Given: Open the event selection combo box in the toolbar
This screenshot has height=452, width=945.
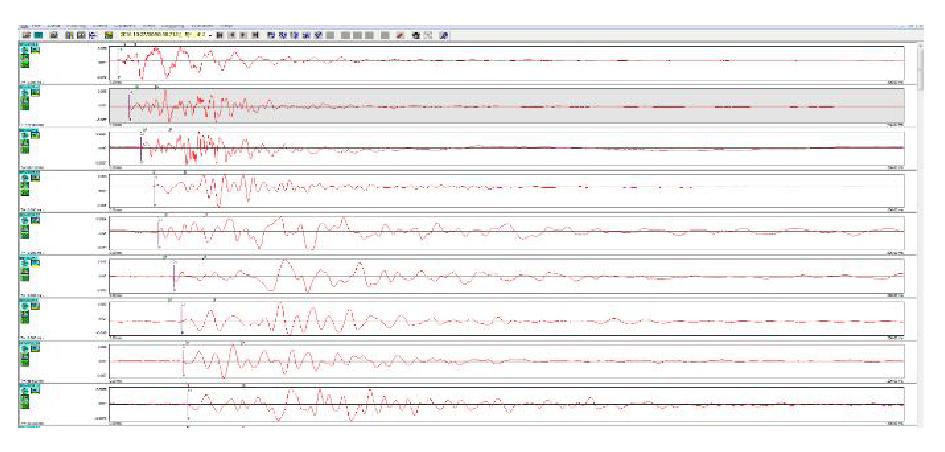Looking at the screenshot, I should pyautogui.click(x=162, y=35).
